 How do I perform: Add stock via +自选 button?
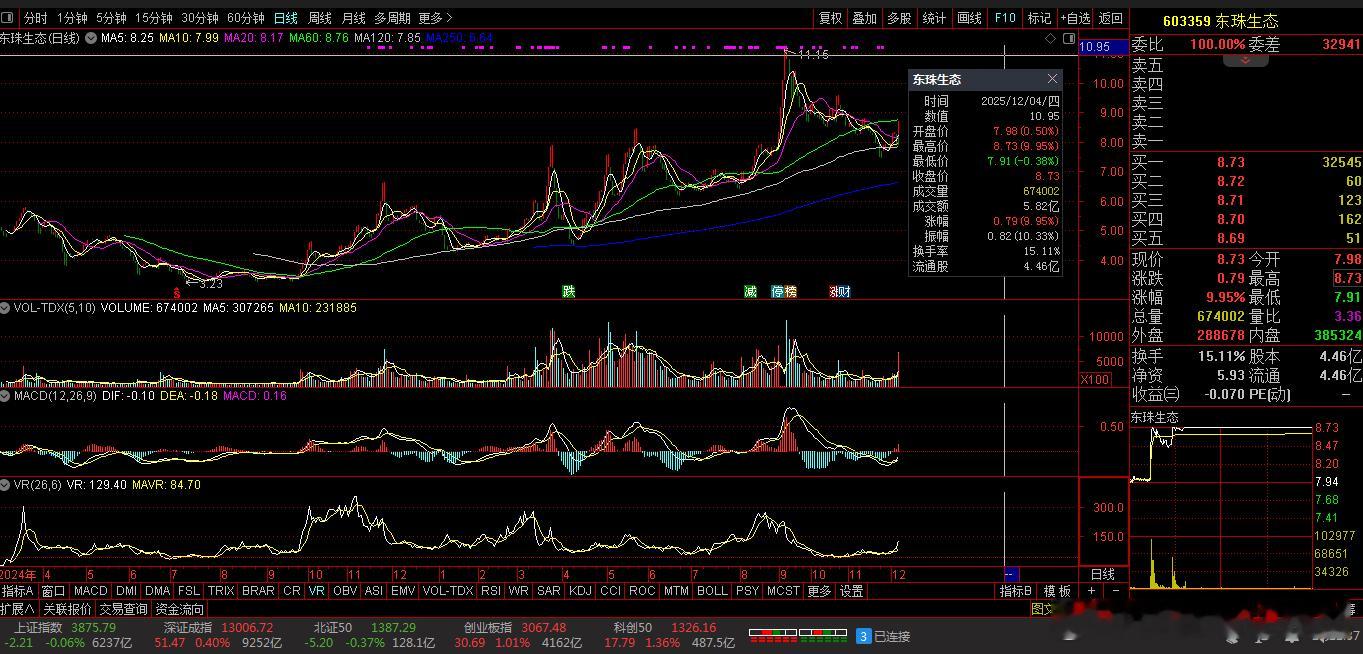1075,18
